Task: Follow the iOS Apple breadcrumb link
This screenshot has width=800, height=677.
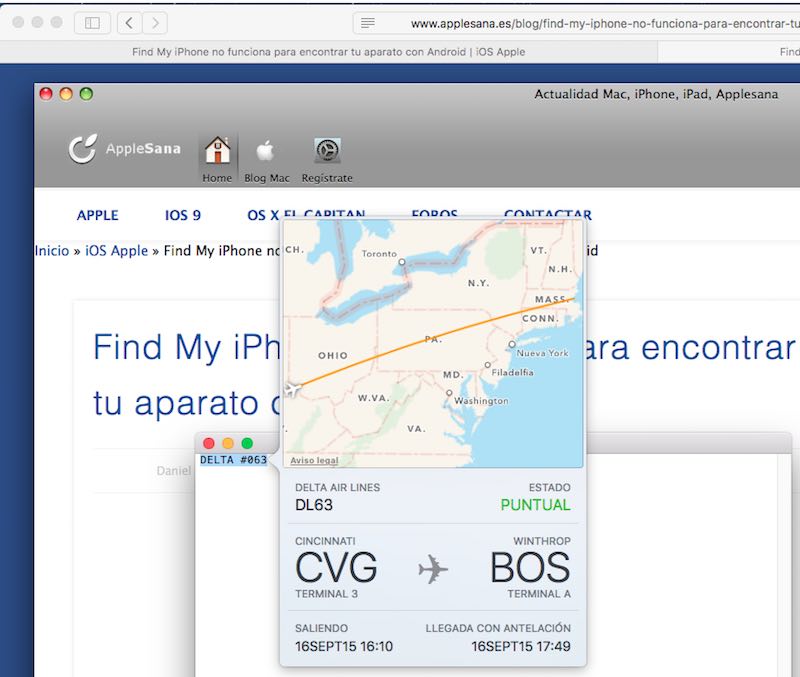Action: 116,250
